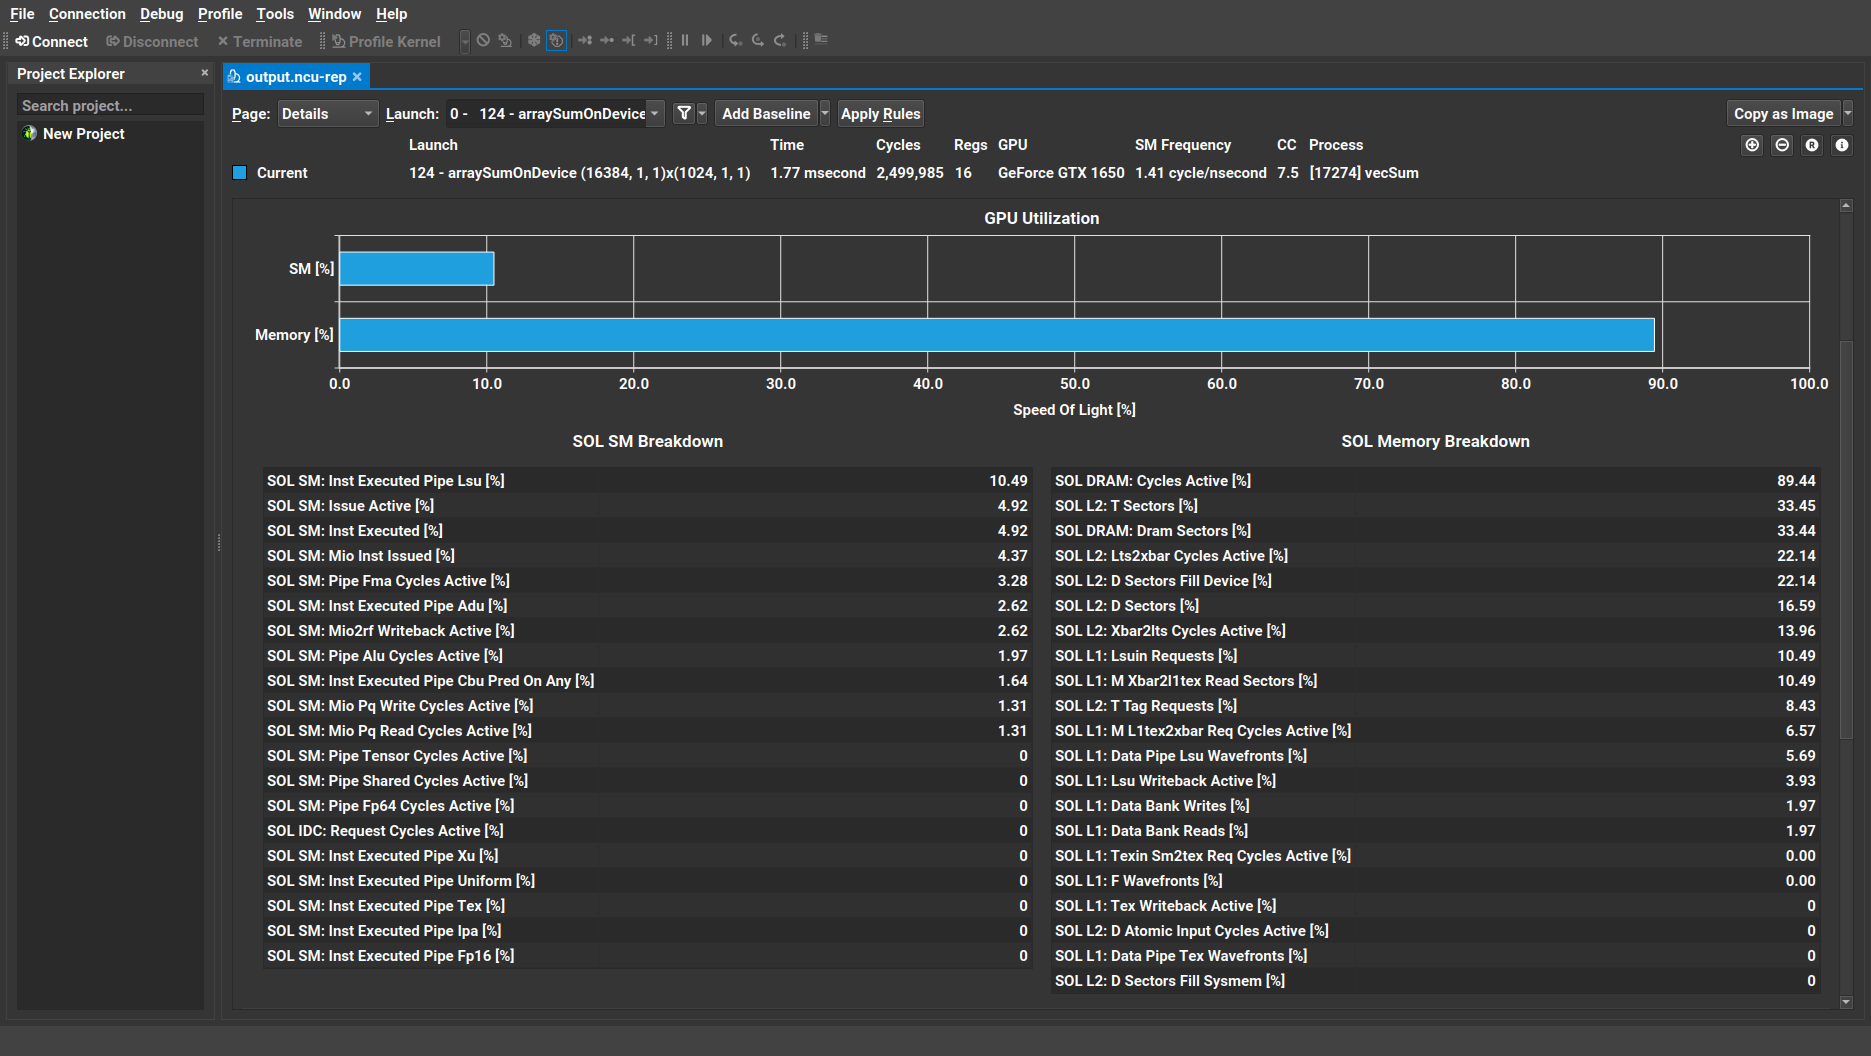The height and width of the screenshot is (1056, 1871).
Task: Open the Help menu
Action: click(391, 14)
